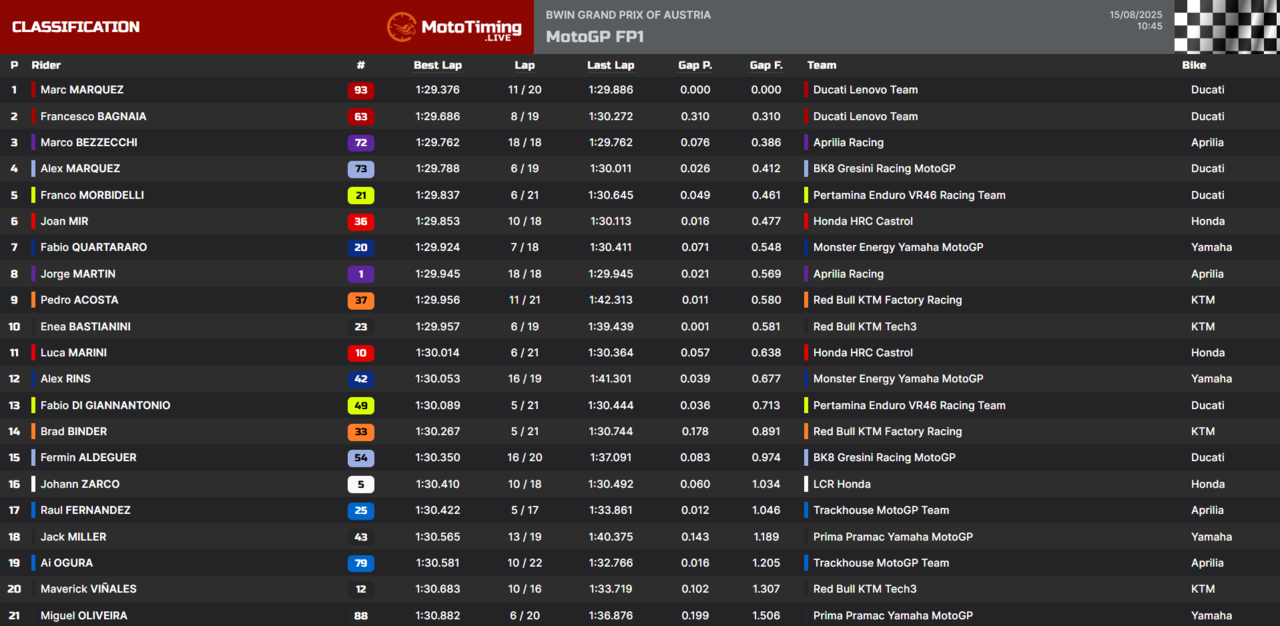The image size is (1280, 626).
Task: Click the Last Lap column header
Action: coord(610,65)
